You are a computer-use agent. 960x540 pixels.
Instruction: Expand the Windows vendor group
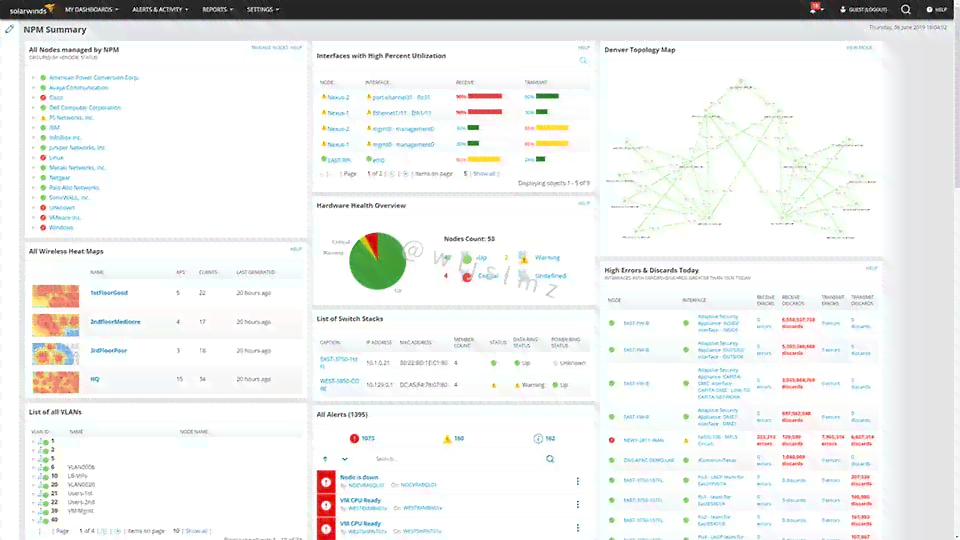pos(34,227)
